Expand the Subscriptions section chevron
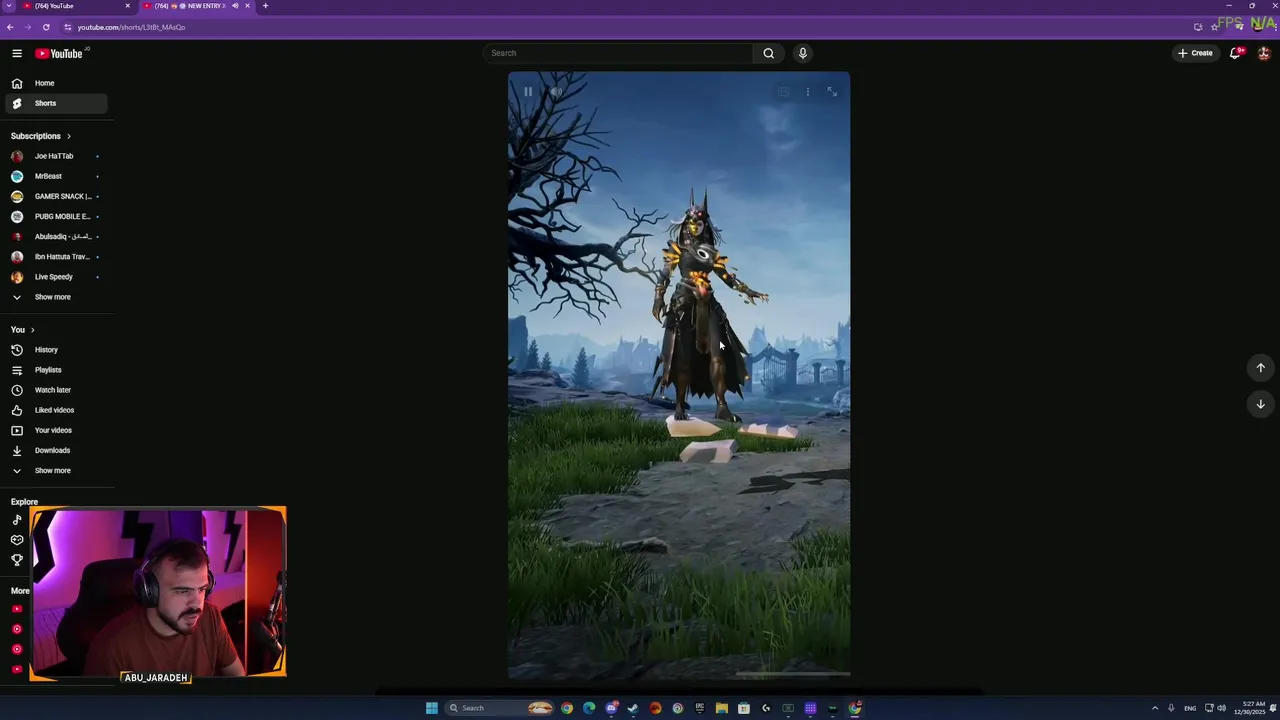 [68, 136]
